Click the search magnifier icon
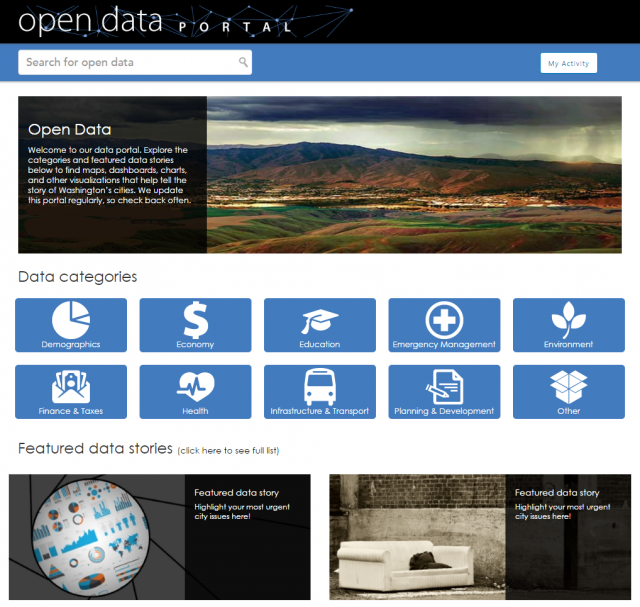This screenshot has height=607, width=640. tap(243, 62)
